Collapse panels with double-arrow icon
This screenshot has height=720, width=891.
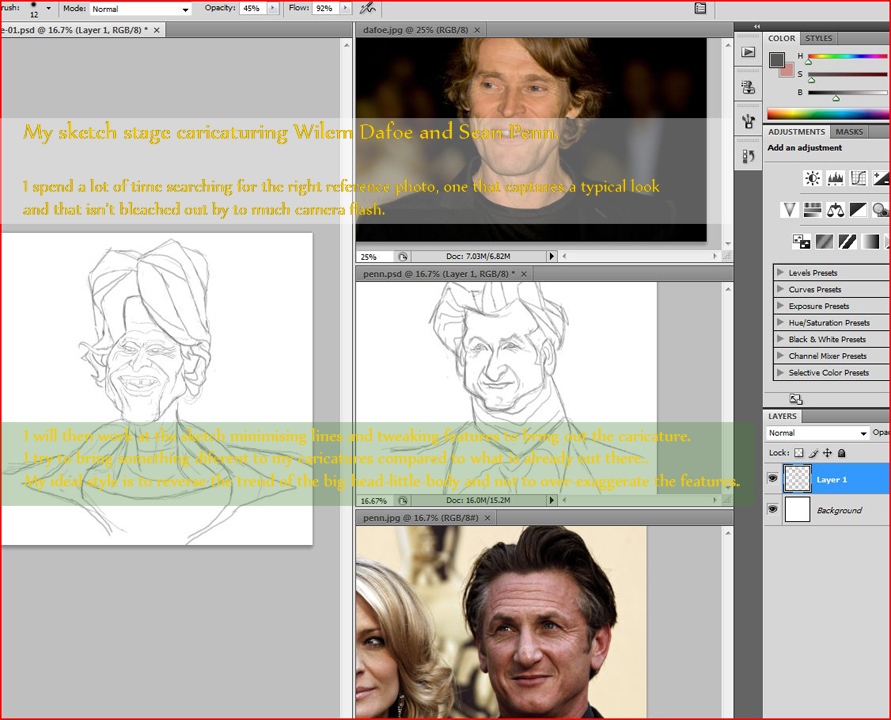[757, 26]
